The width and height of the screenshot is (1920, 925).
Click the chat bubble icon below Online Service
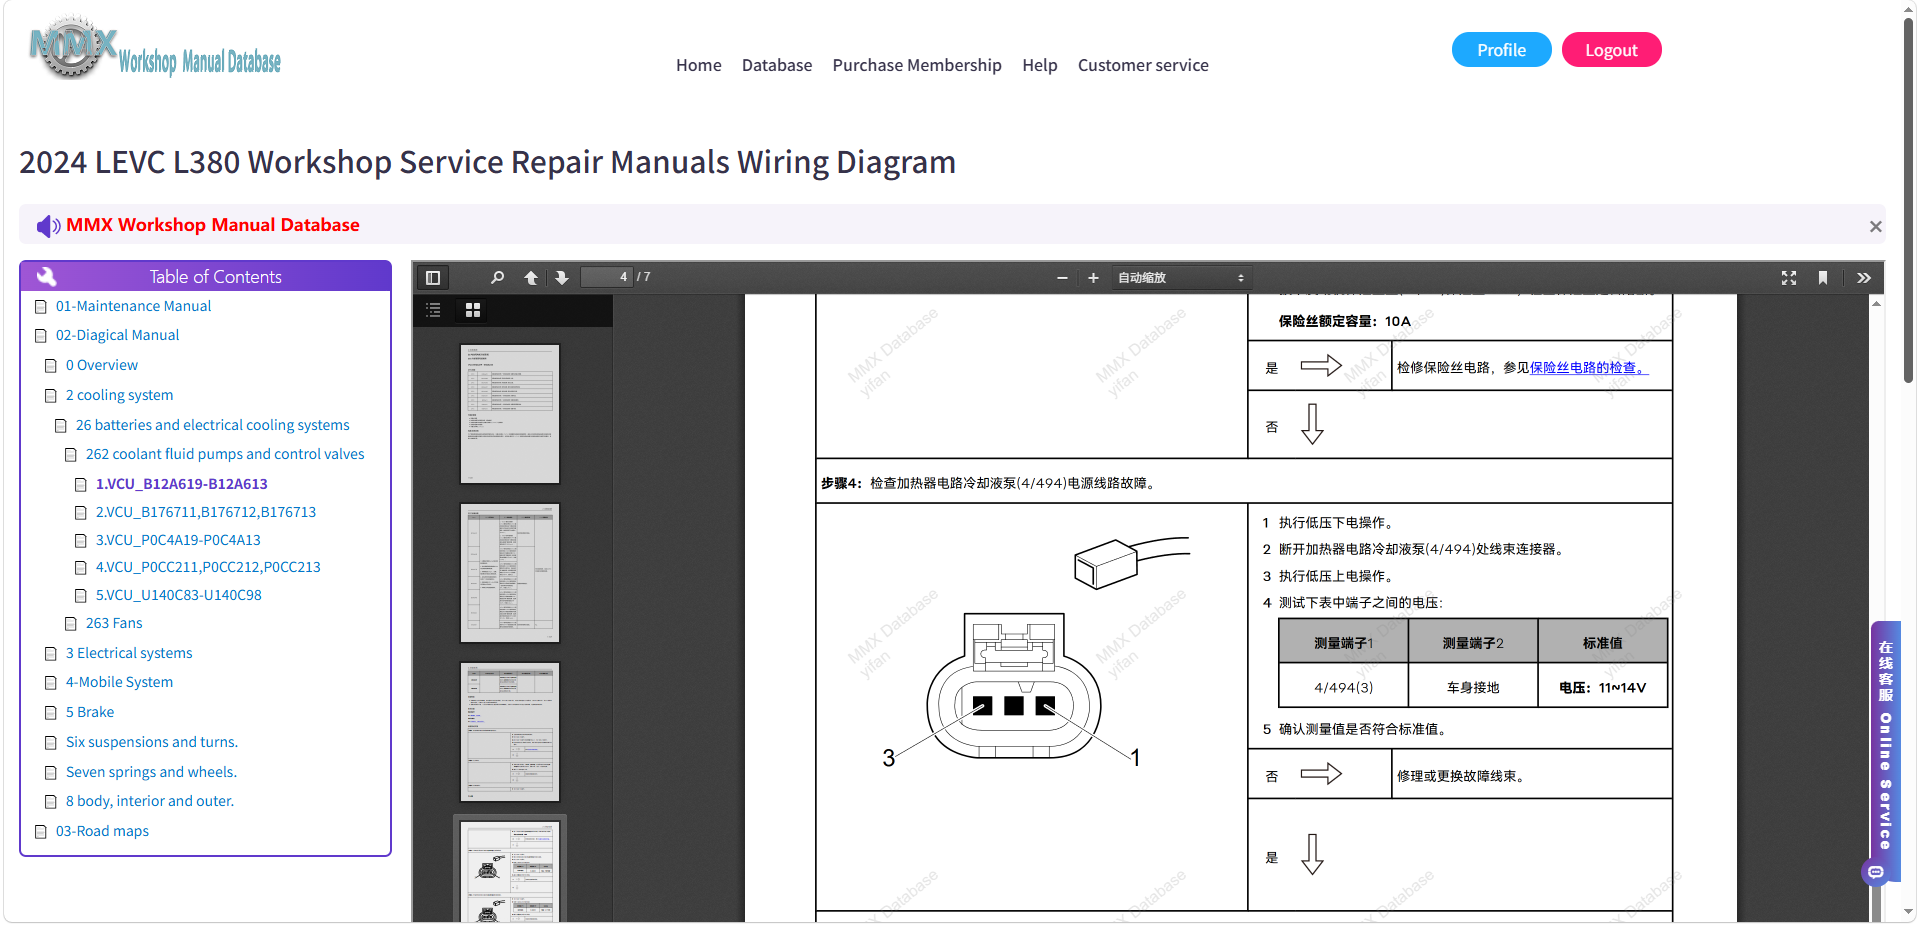pos(1876,872)
